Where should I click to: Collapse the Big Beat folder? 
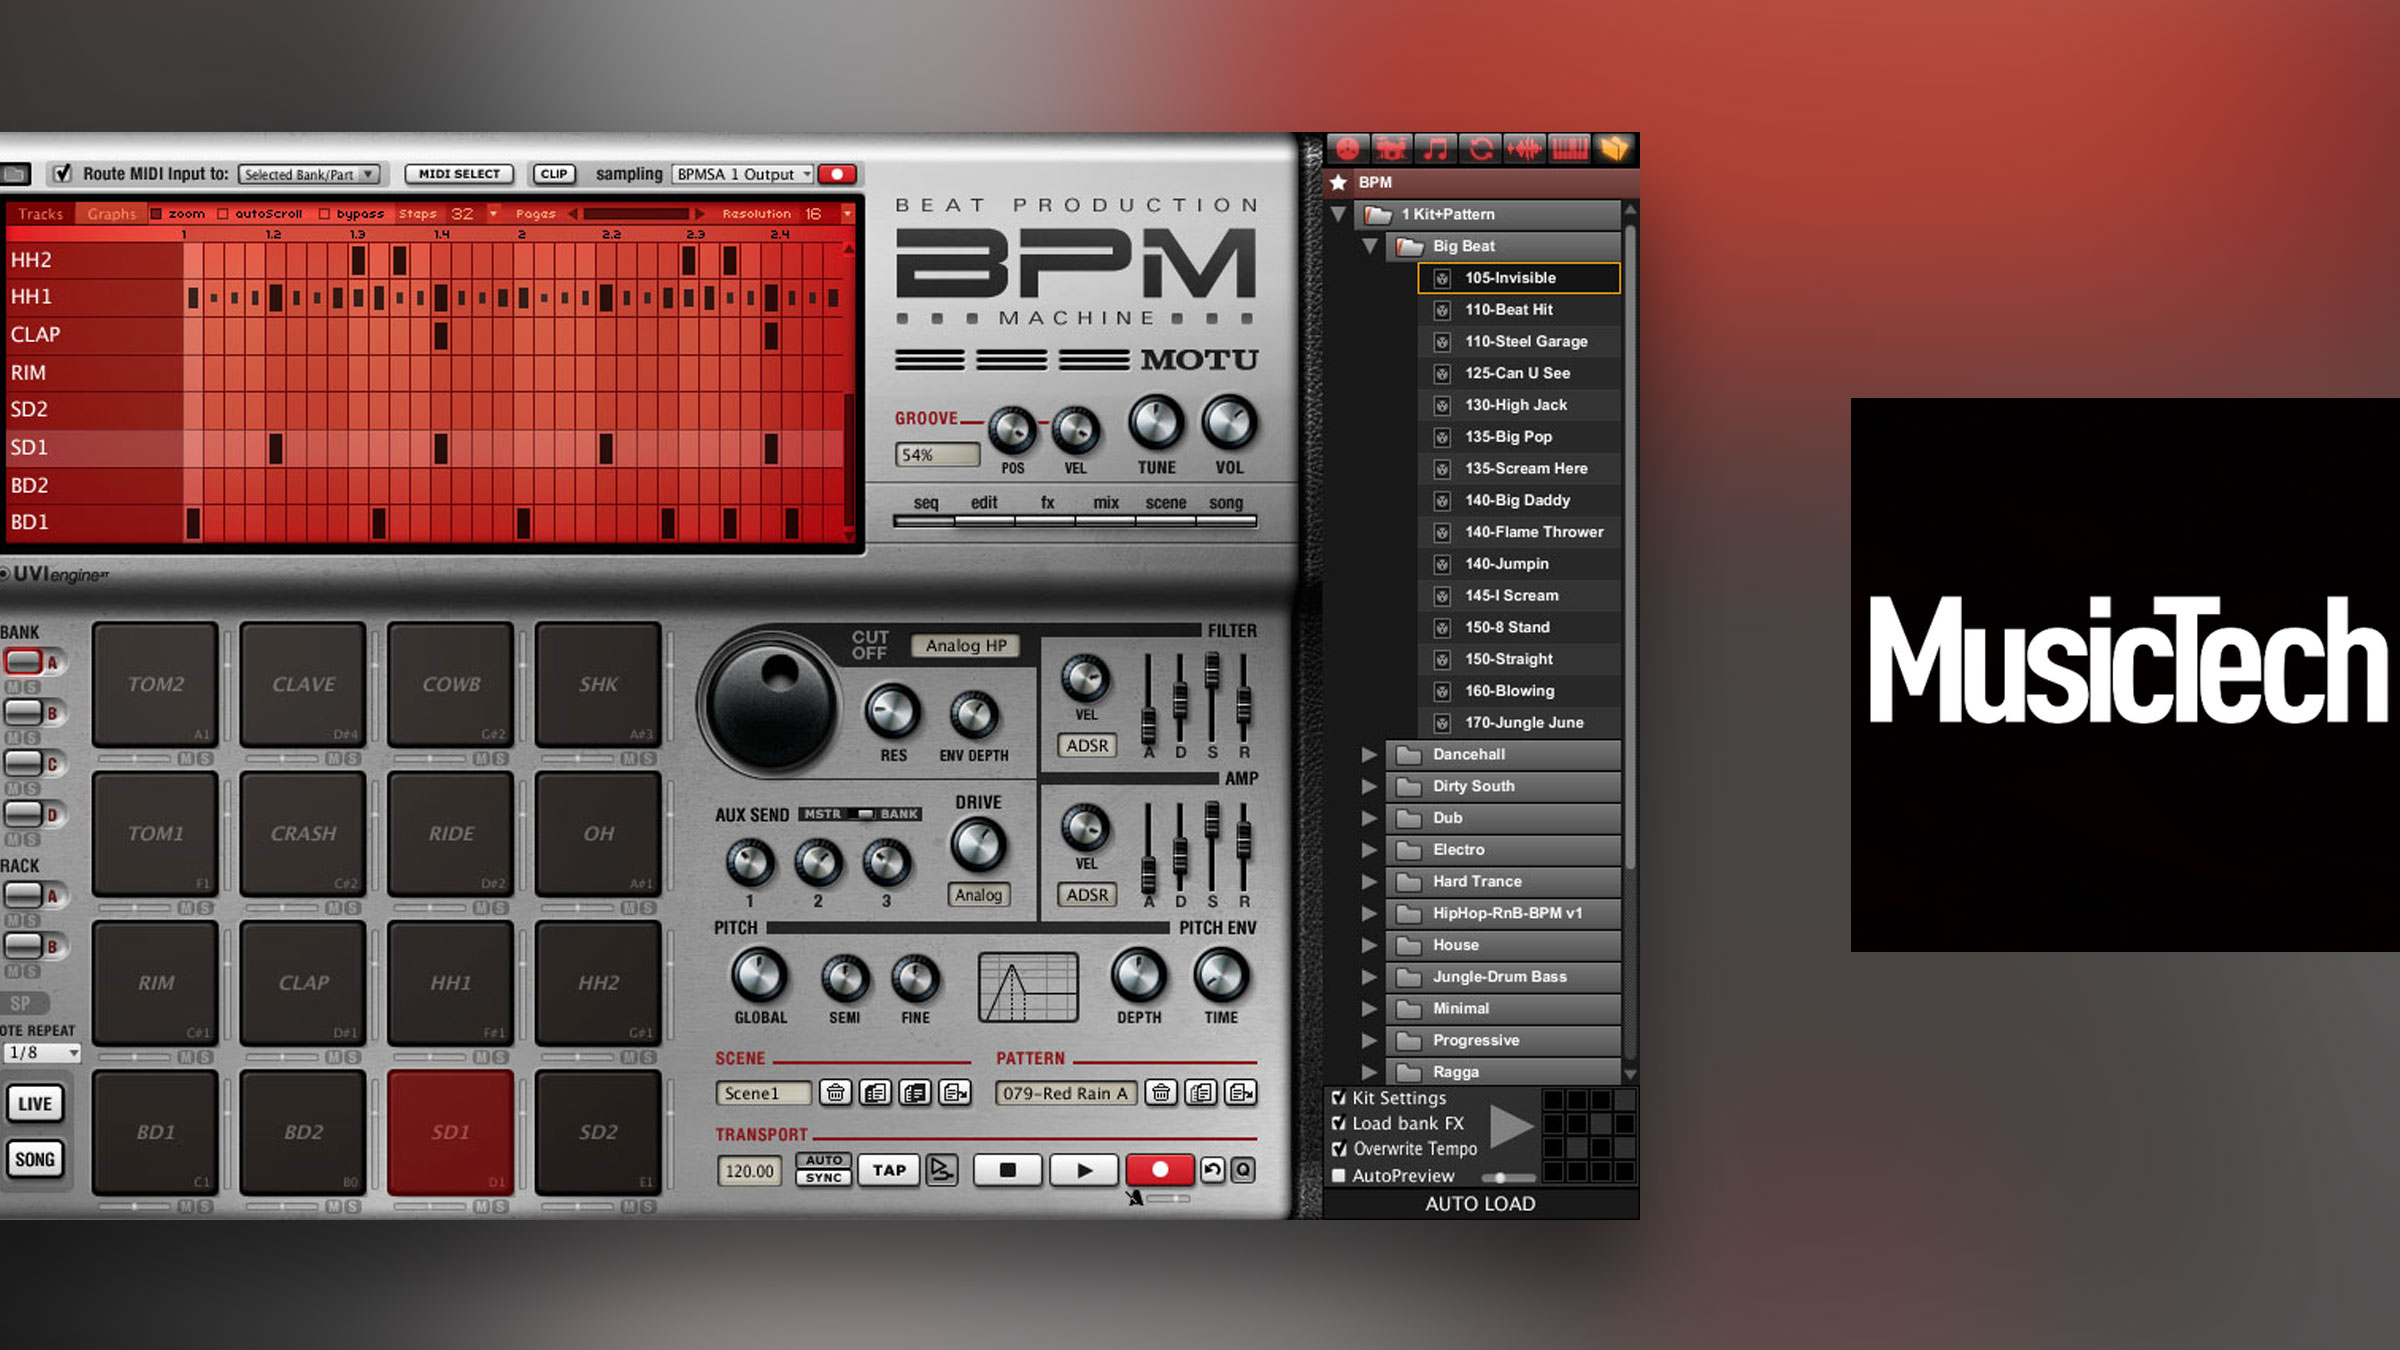(x=1370, y=246)
